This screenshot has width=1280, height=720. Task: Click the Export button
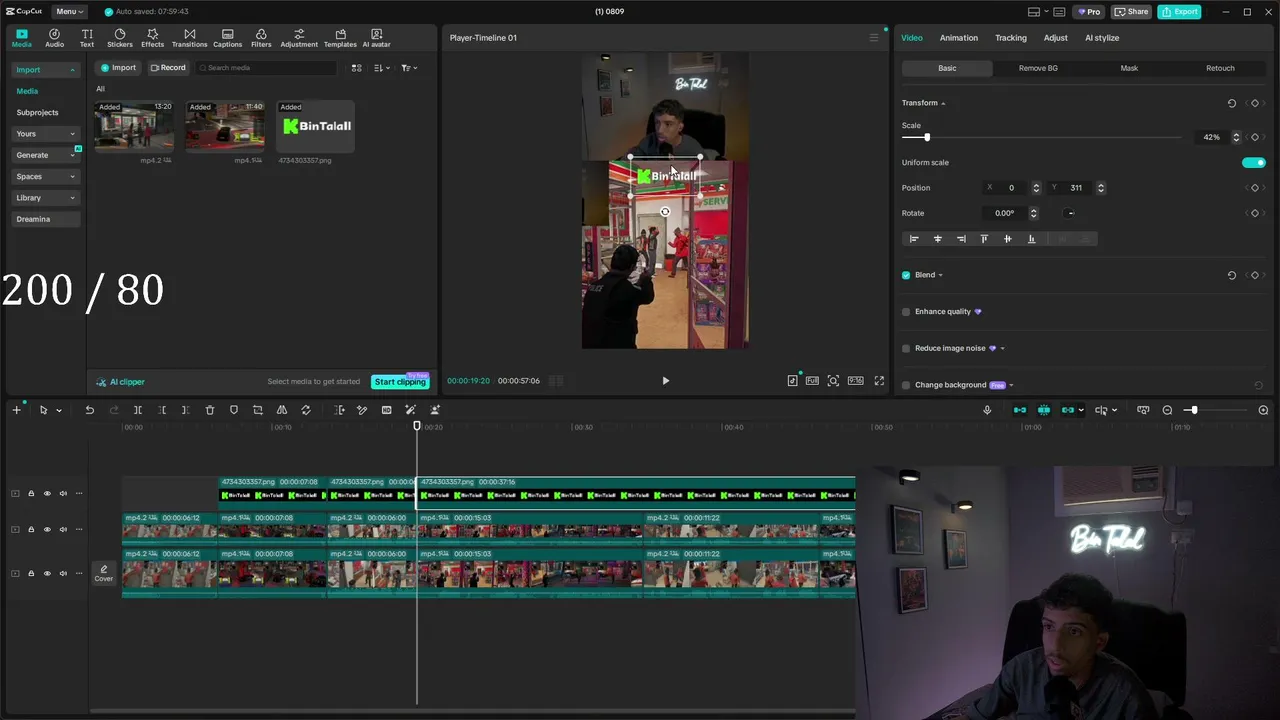coord(1179,11)
